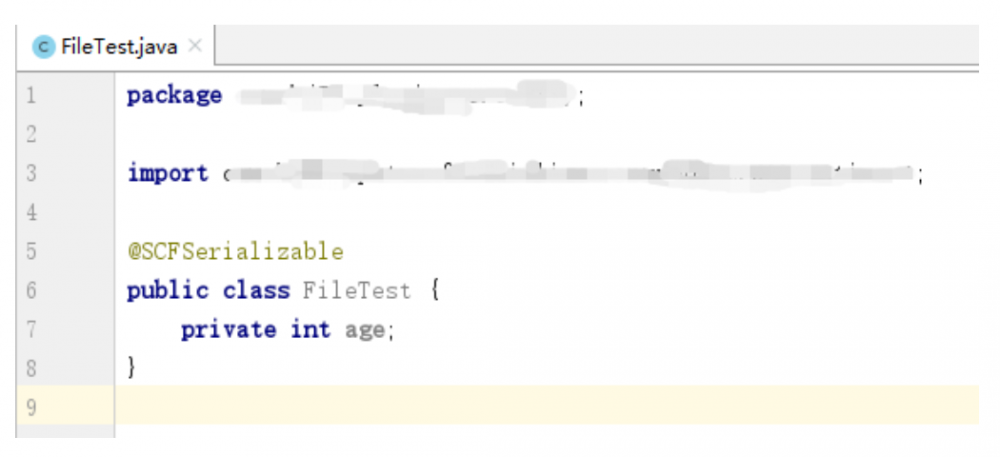Image resolution: width=1000 pixels, height=457 pixels.
Task: Click the class keyword on line 6
Action: [x=256, y=291]
